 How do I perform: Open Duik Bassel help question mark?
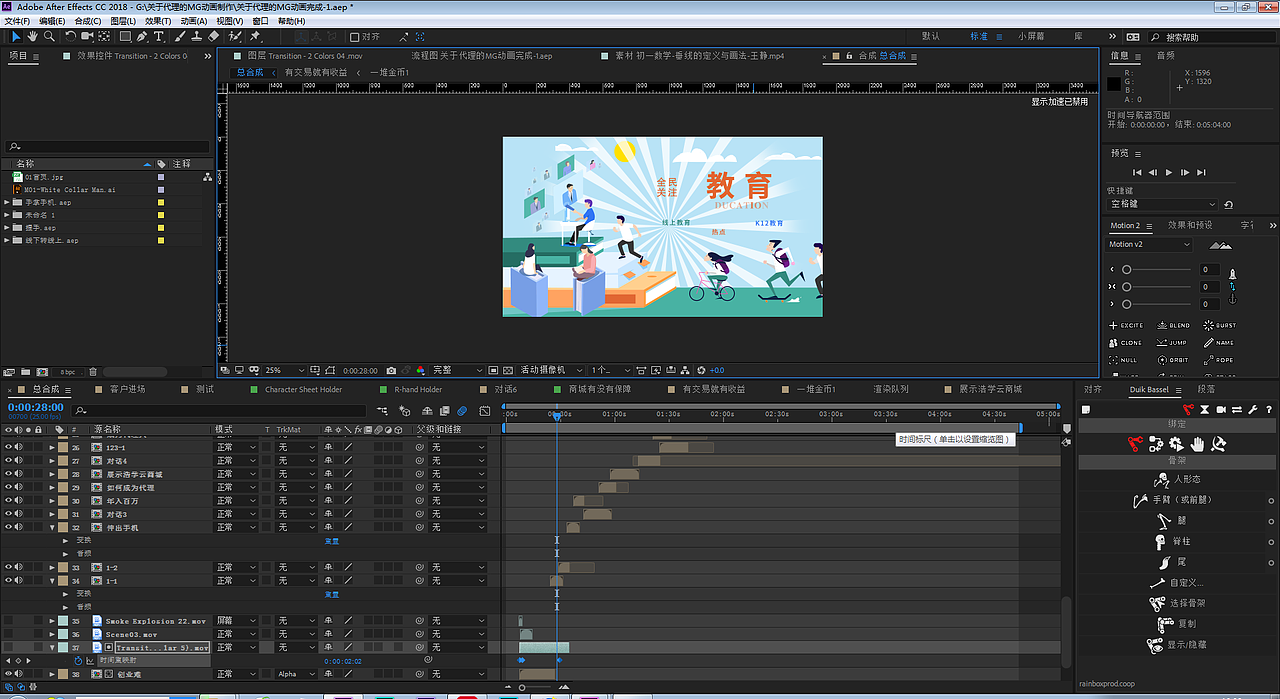[x=1269, y=409]
